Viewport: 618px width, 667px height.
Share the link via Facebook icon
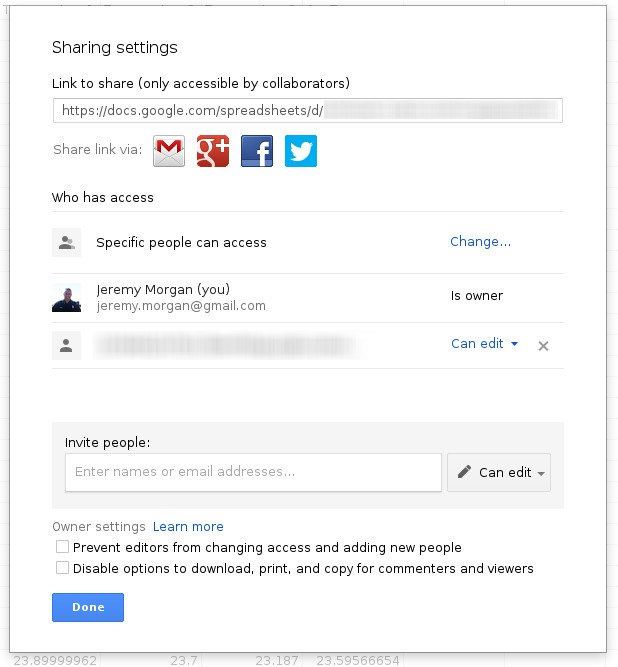[257, 151]
